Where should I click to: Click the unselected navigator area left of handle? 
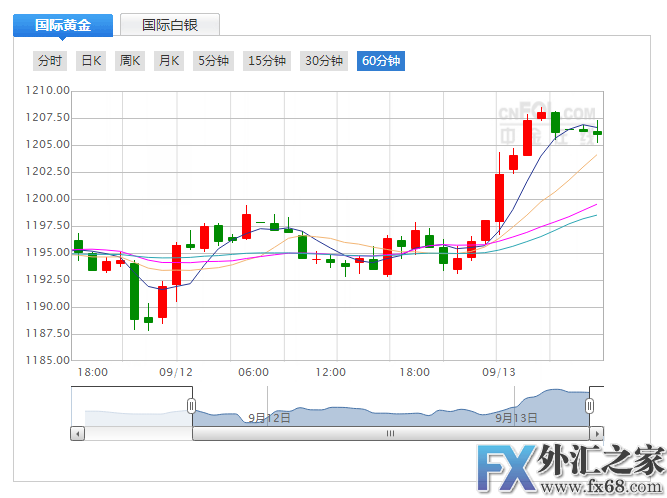coord(130,412)
